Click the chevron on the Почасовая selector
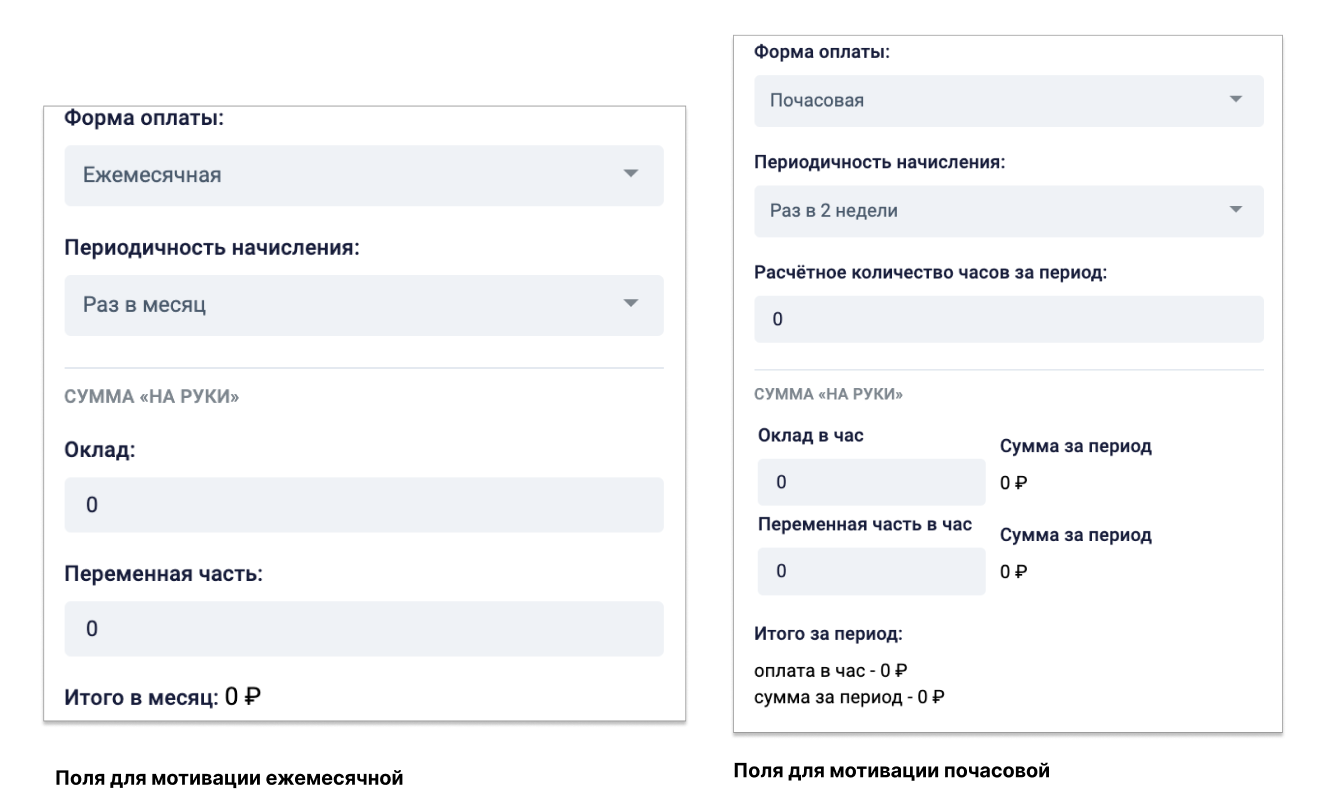This screenshot has width=1324, height=808. (x=1236, y=100)
